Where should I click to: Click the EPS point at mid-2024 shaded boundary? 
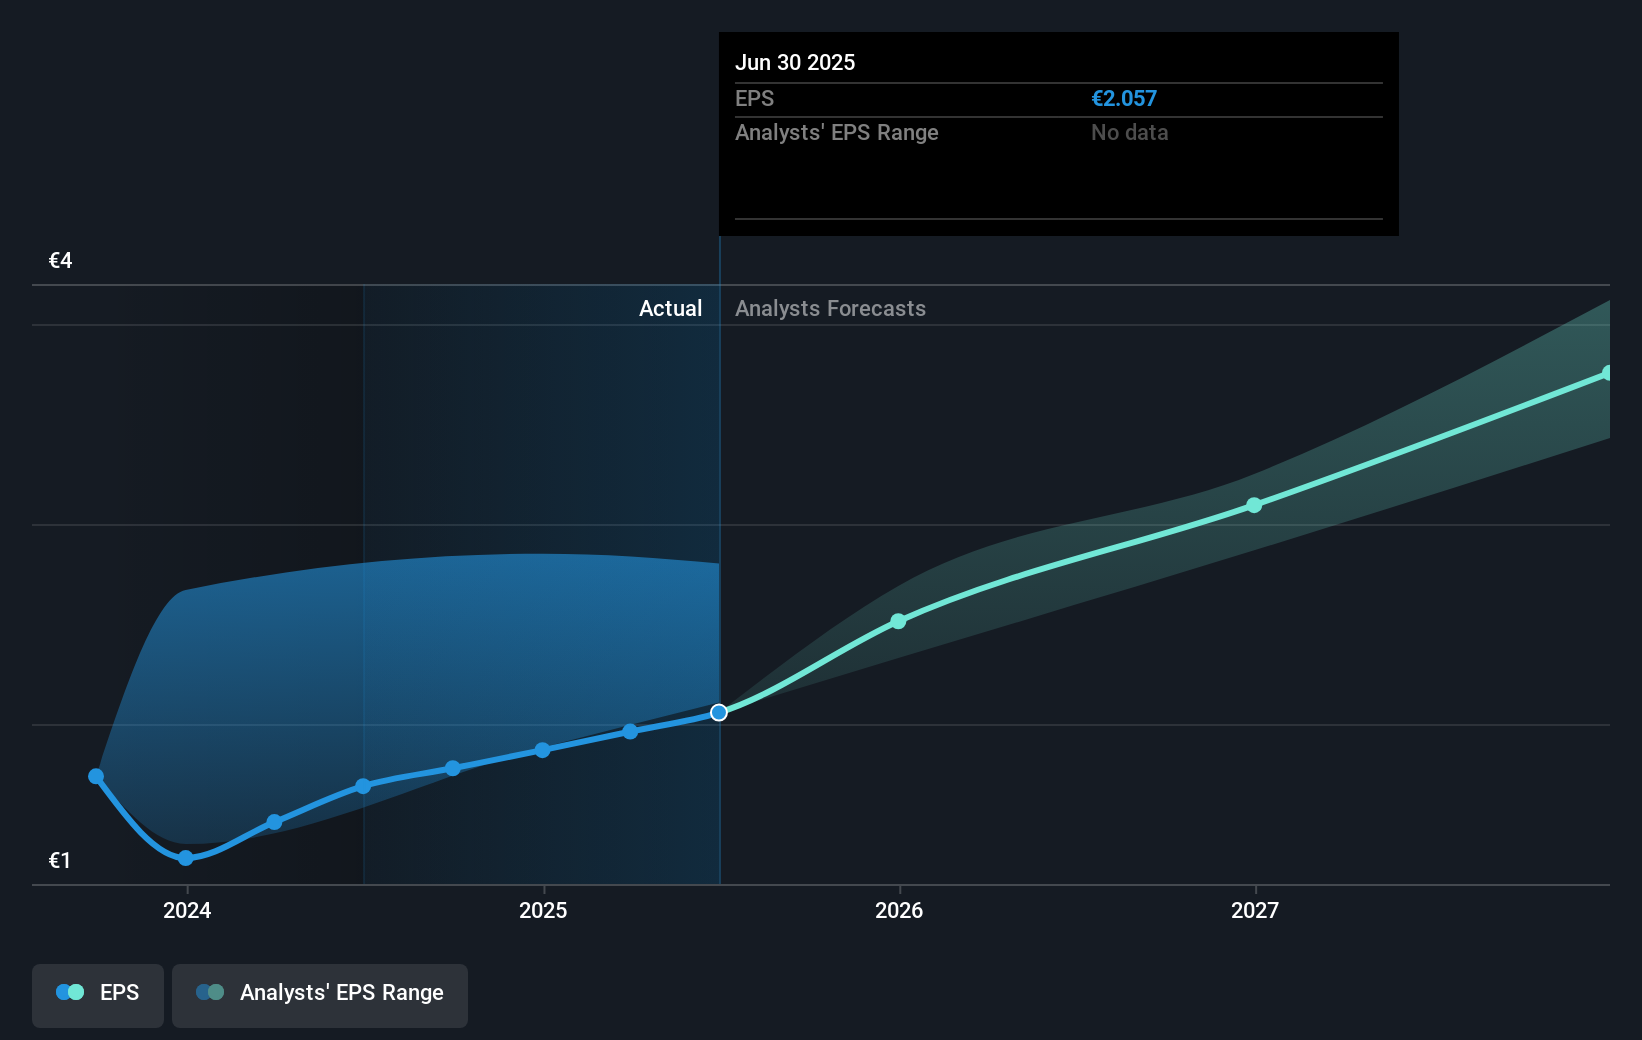(x=363, y=786)
